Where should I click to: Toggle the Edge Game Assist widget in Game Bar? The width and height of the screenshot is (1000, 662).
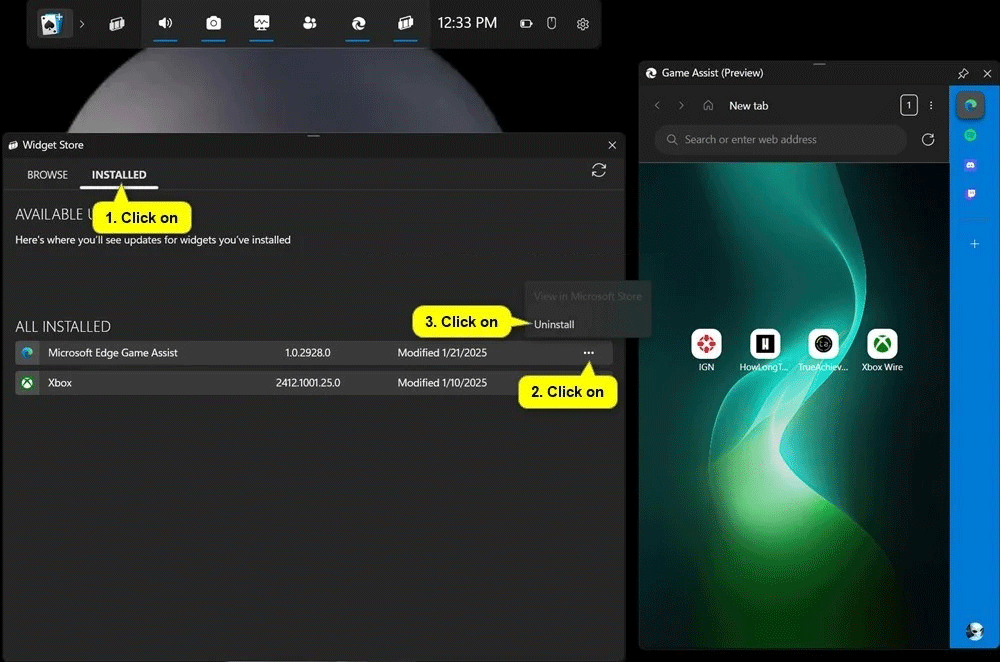358,23
